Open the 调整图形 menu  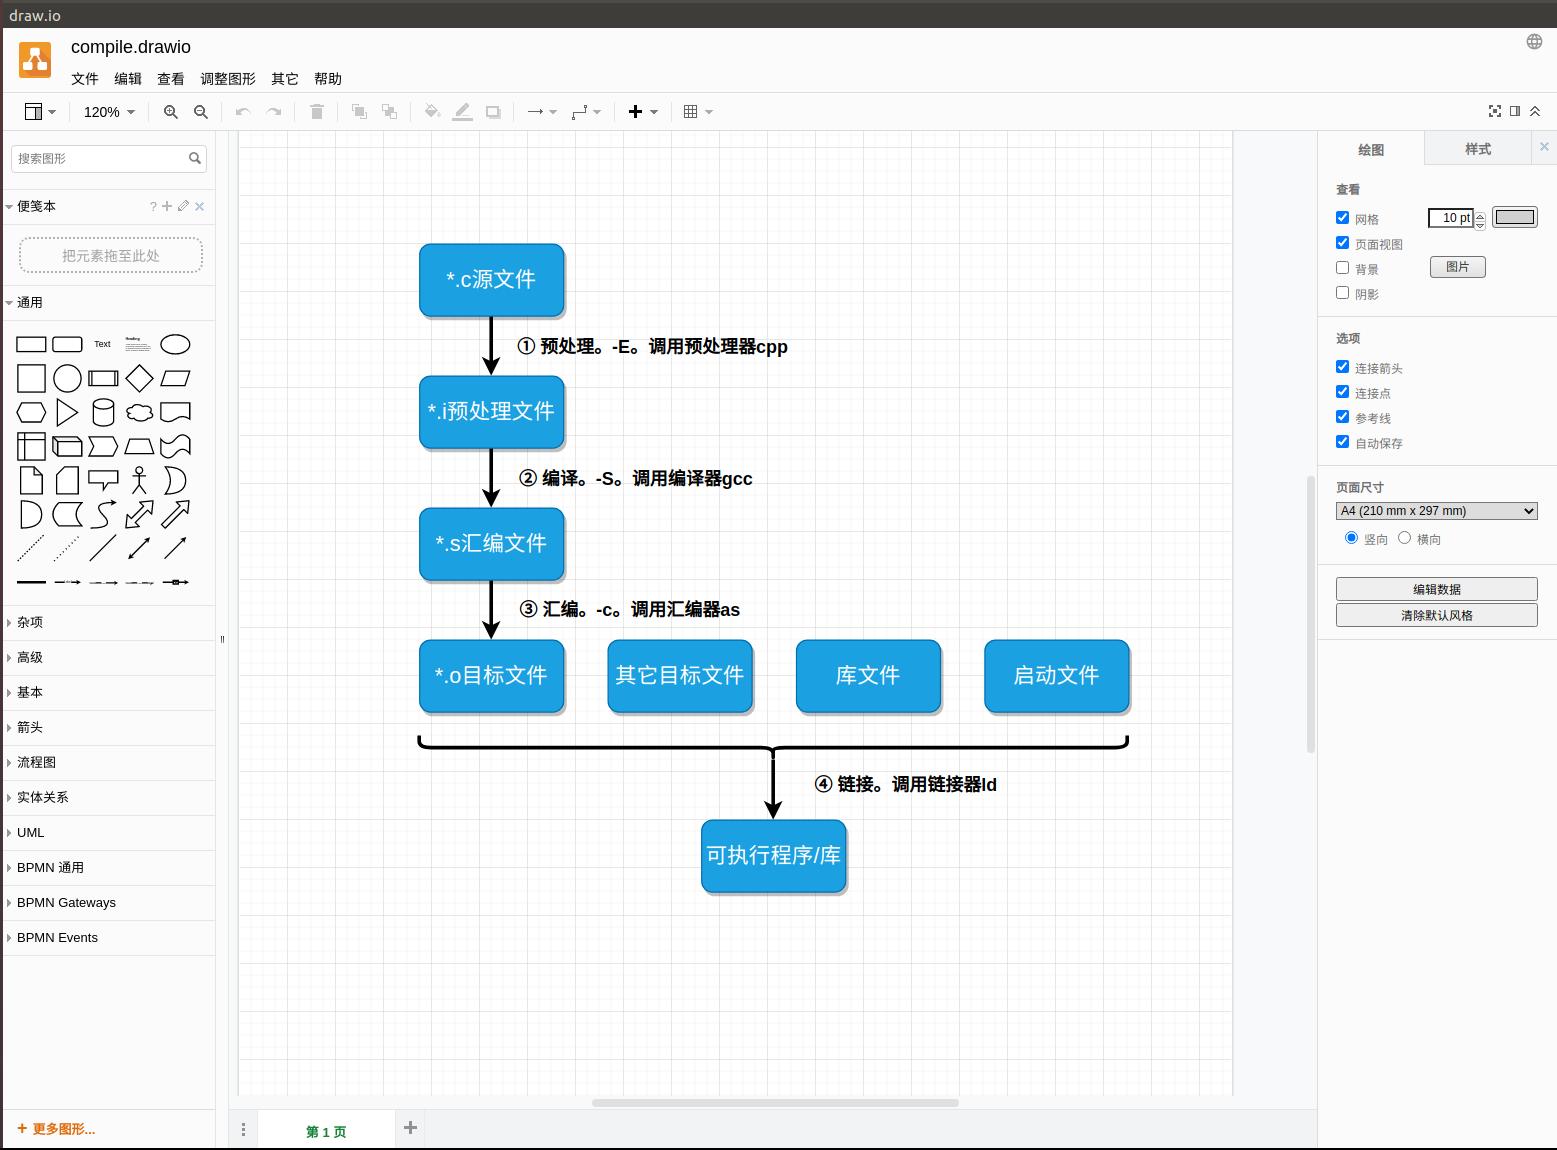[228, 79]
